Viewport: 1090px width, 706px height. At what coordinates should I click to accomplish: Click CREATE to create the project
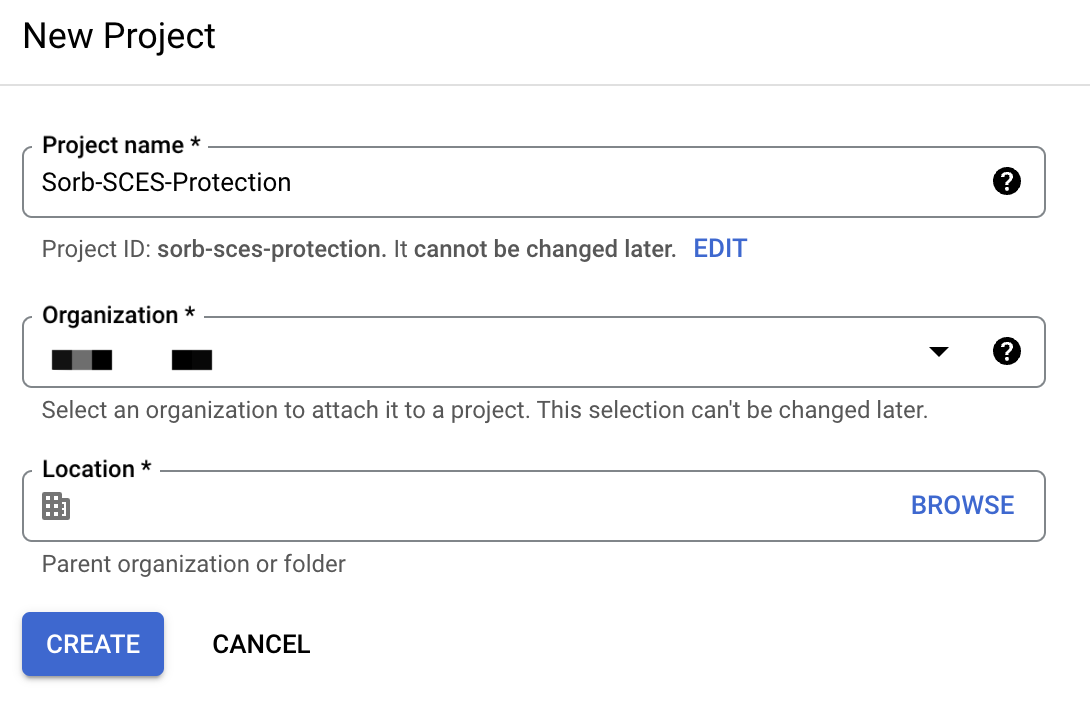[x=92, y=644]
